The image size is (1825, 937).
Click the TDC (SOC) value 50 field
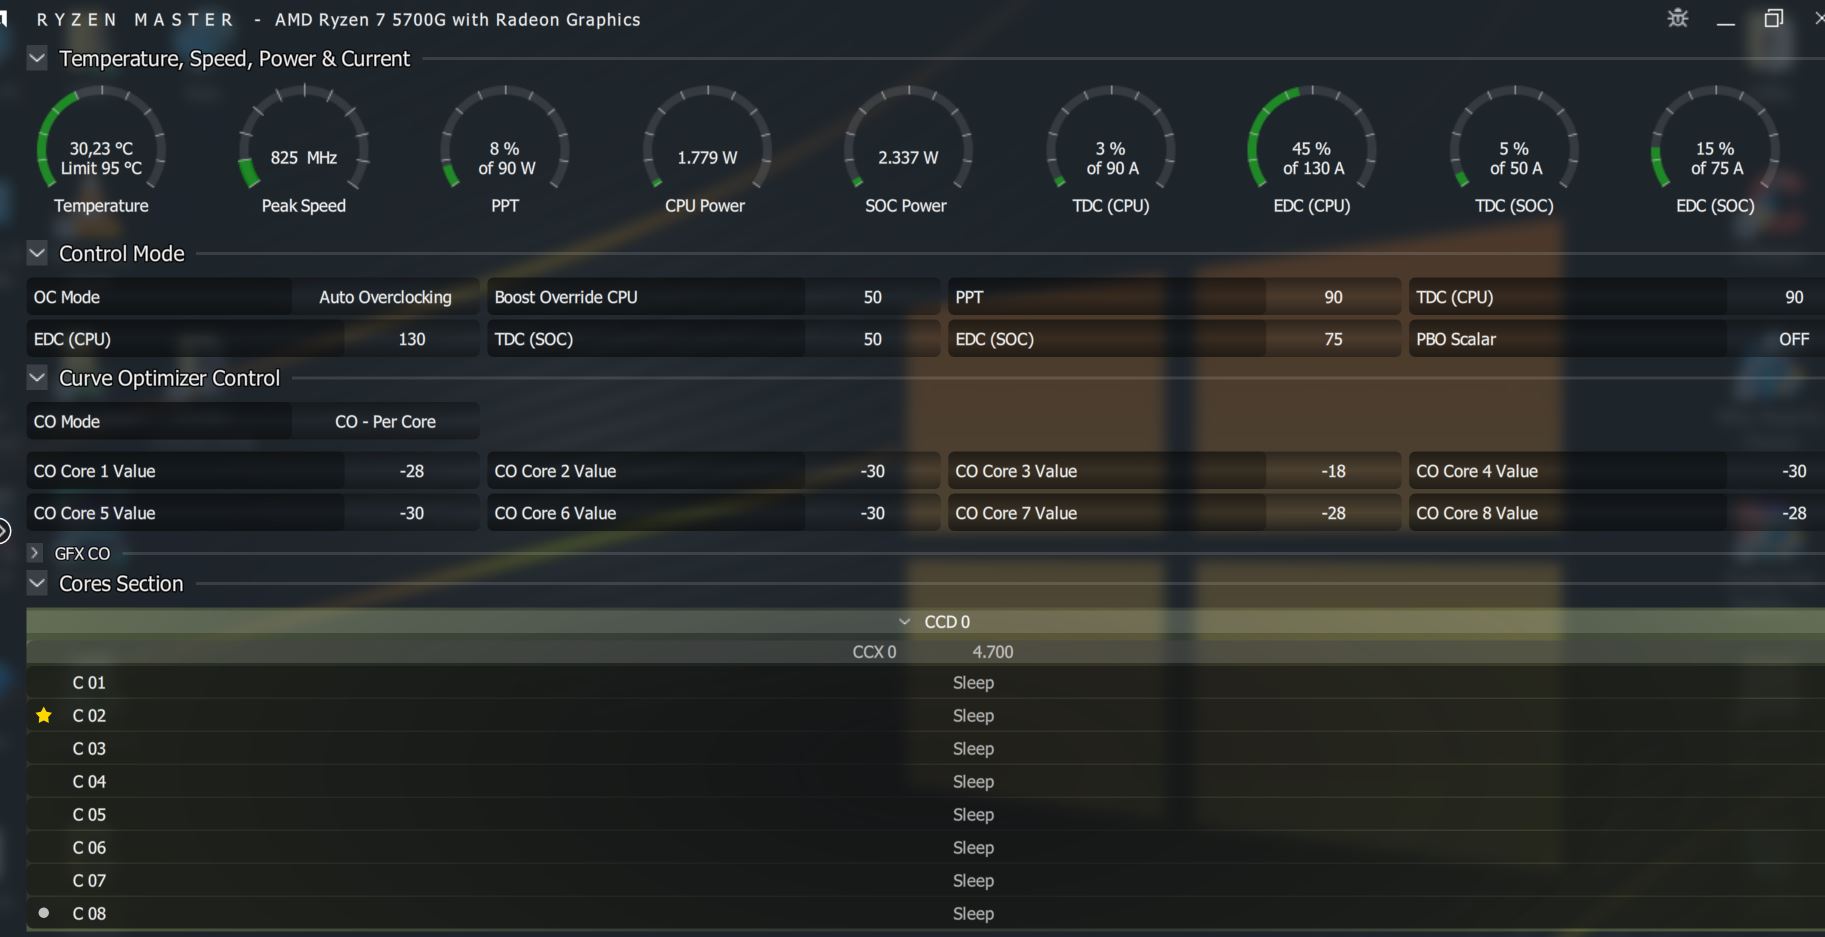pyautogui.click(x=872, y=339)
